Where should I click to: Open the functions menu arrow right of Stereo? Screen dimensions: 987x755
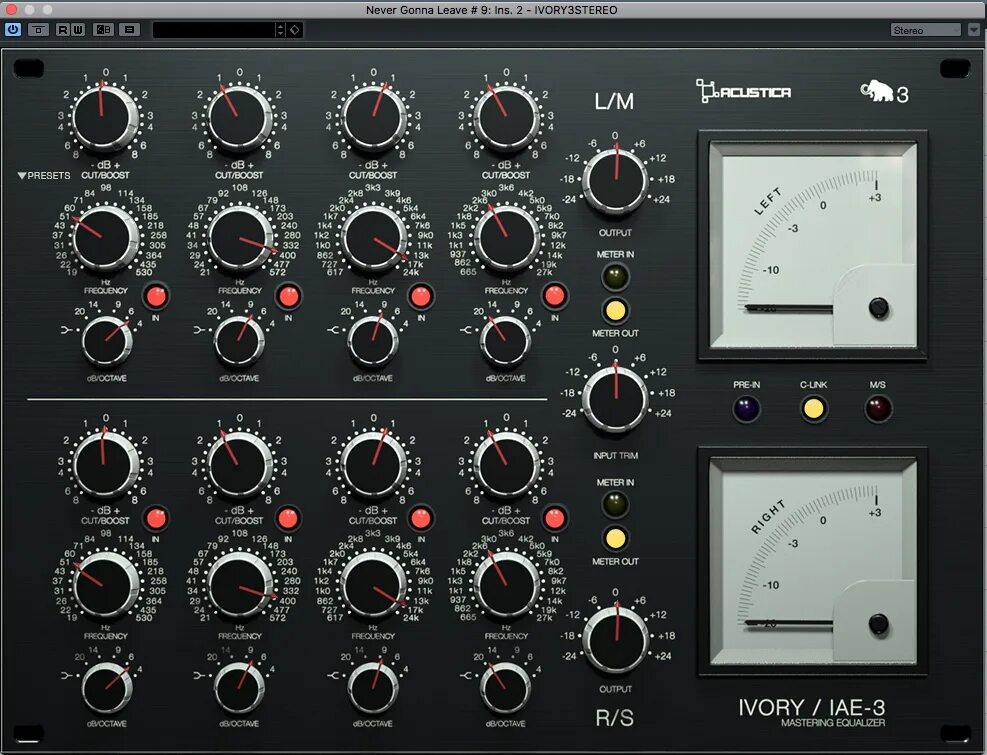[x=974, y=30]
